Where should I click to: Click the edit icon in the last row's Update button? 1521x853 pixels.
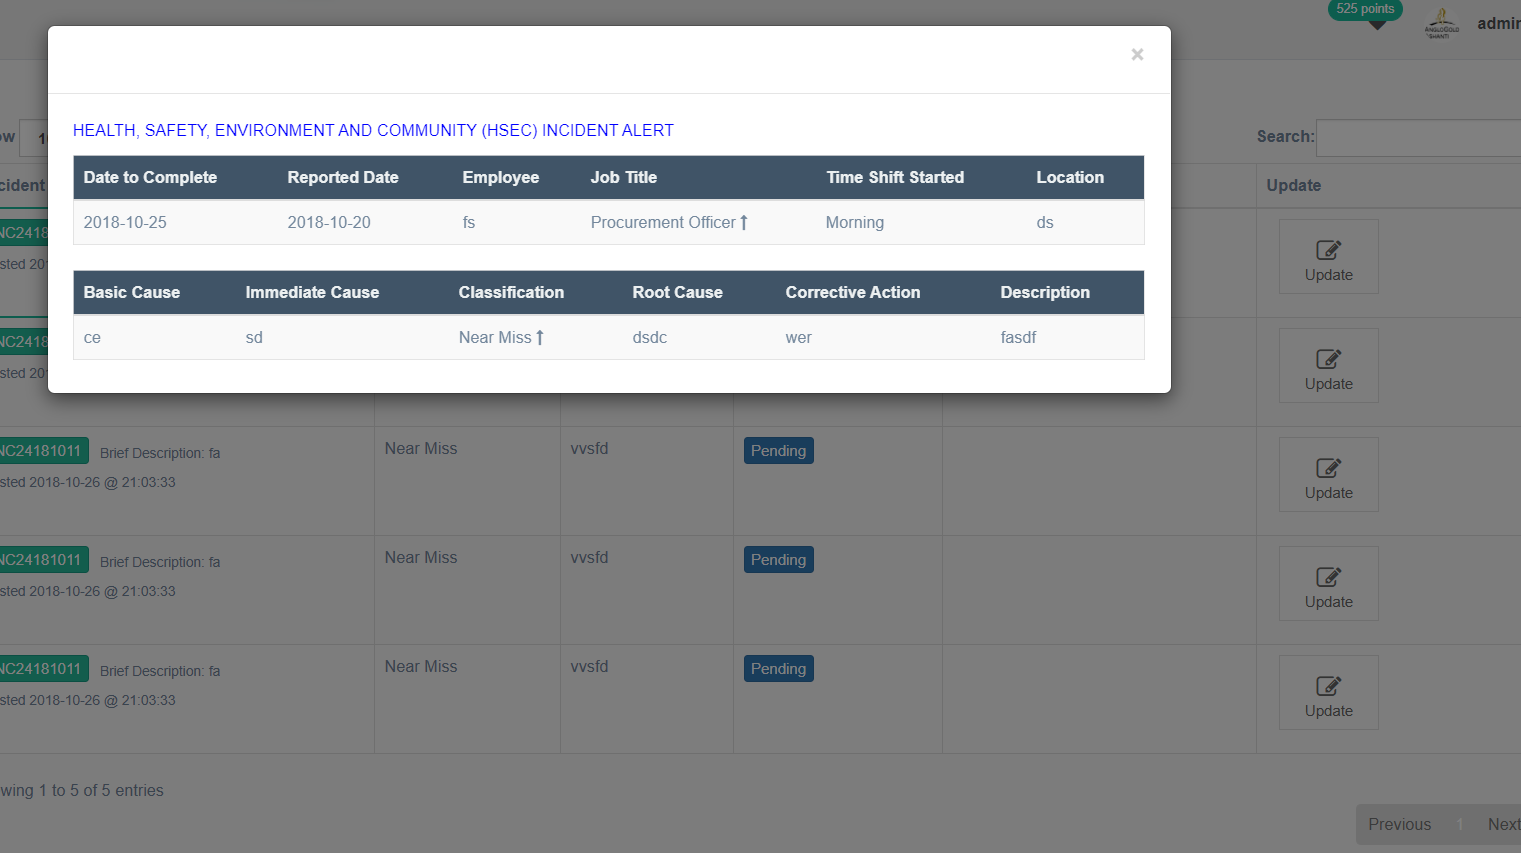[1328, 686]
